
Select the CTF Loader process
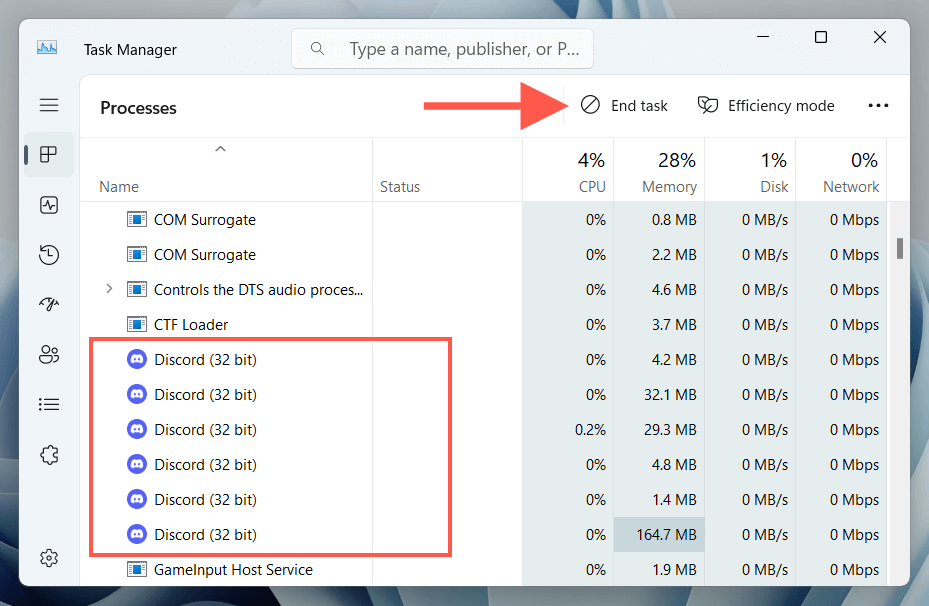483,325
